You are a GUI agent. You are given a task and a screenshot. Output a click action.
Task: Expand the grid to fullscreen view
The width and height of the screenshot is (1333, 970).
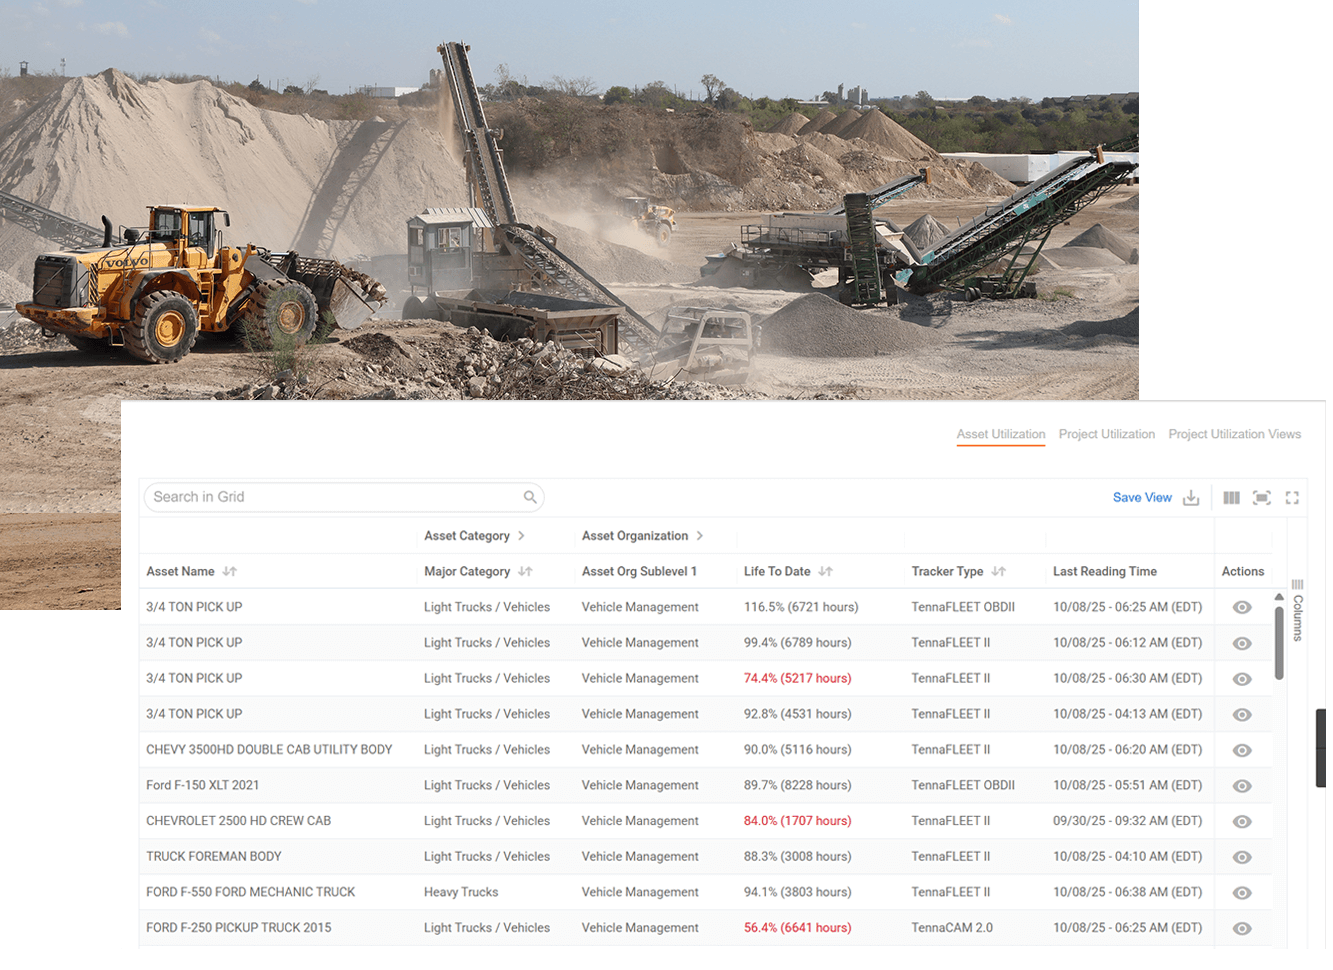(x=1292, y=497)
